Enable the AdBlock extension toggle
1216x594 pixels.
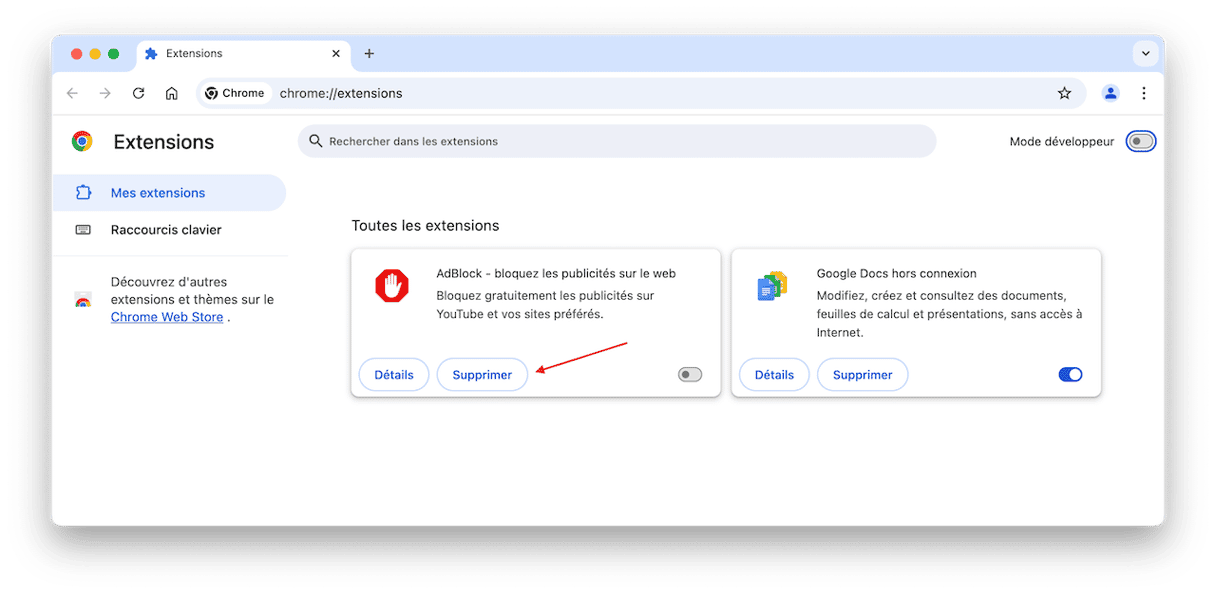[x=690, y=375]
